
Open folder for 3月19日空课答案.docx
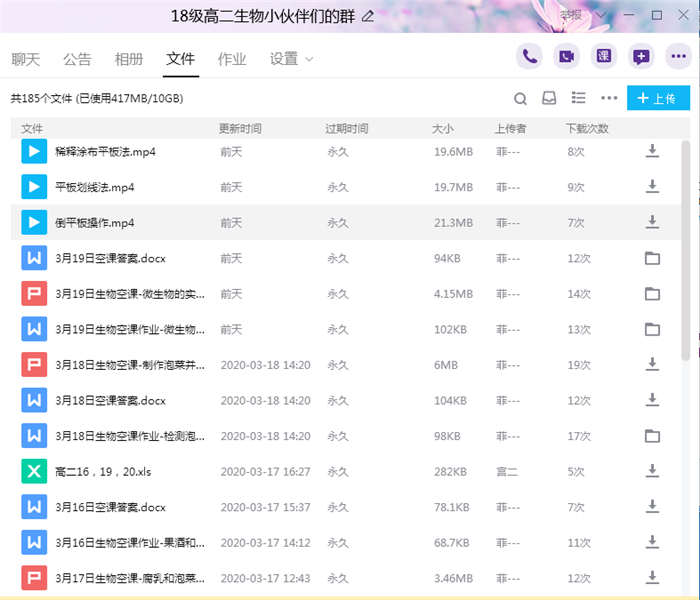coord(652,258)
